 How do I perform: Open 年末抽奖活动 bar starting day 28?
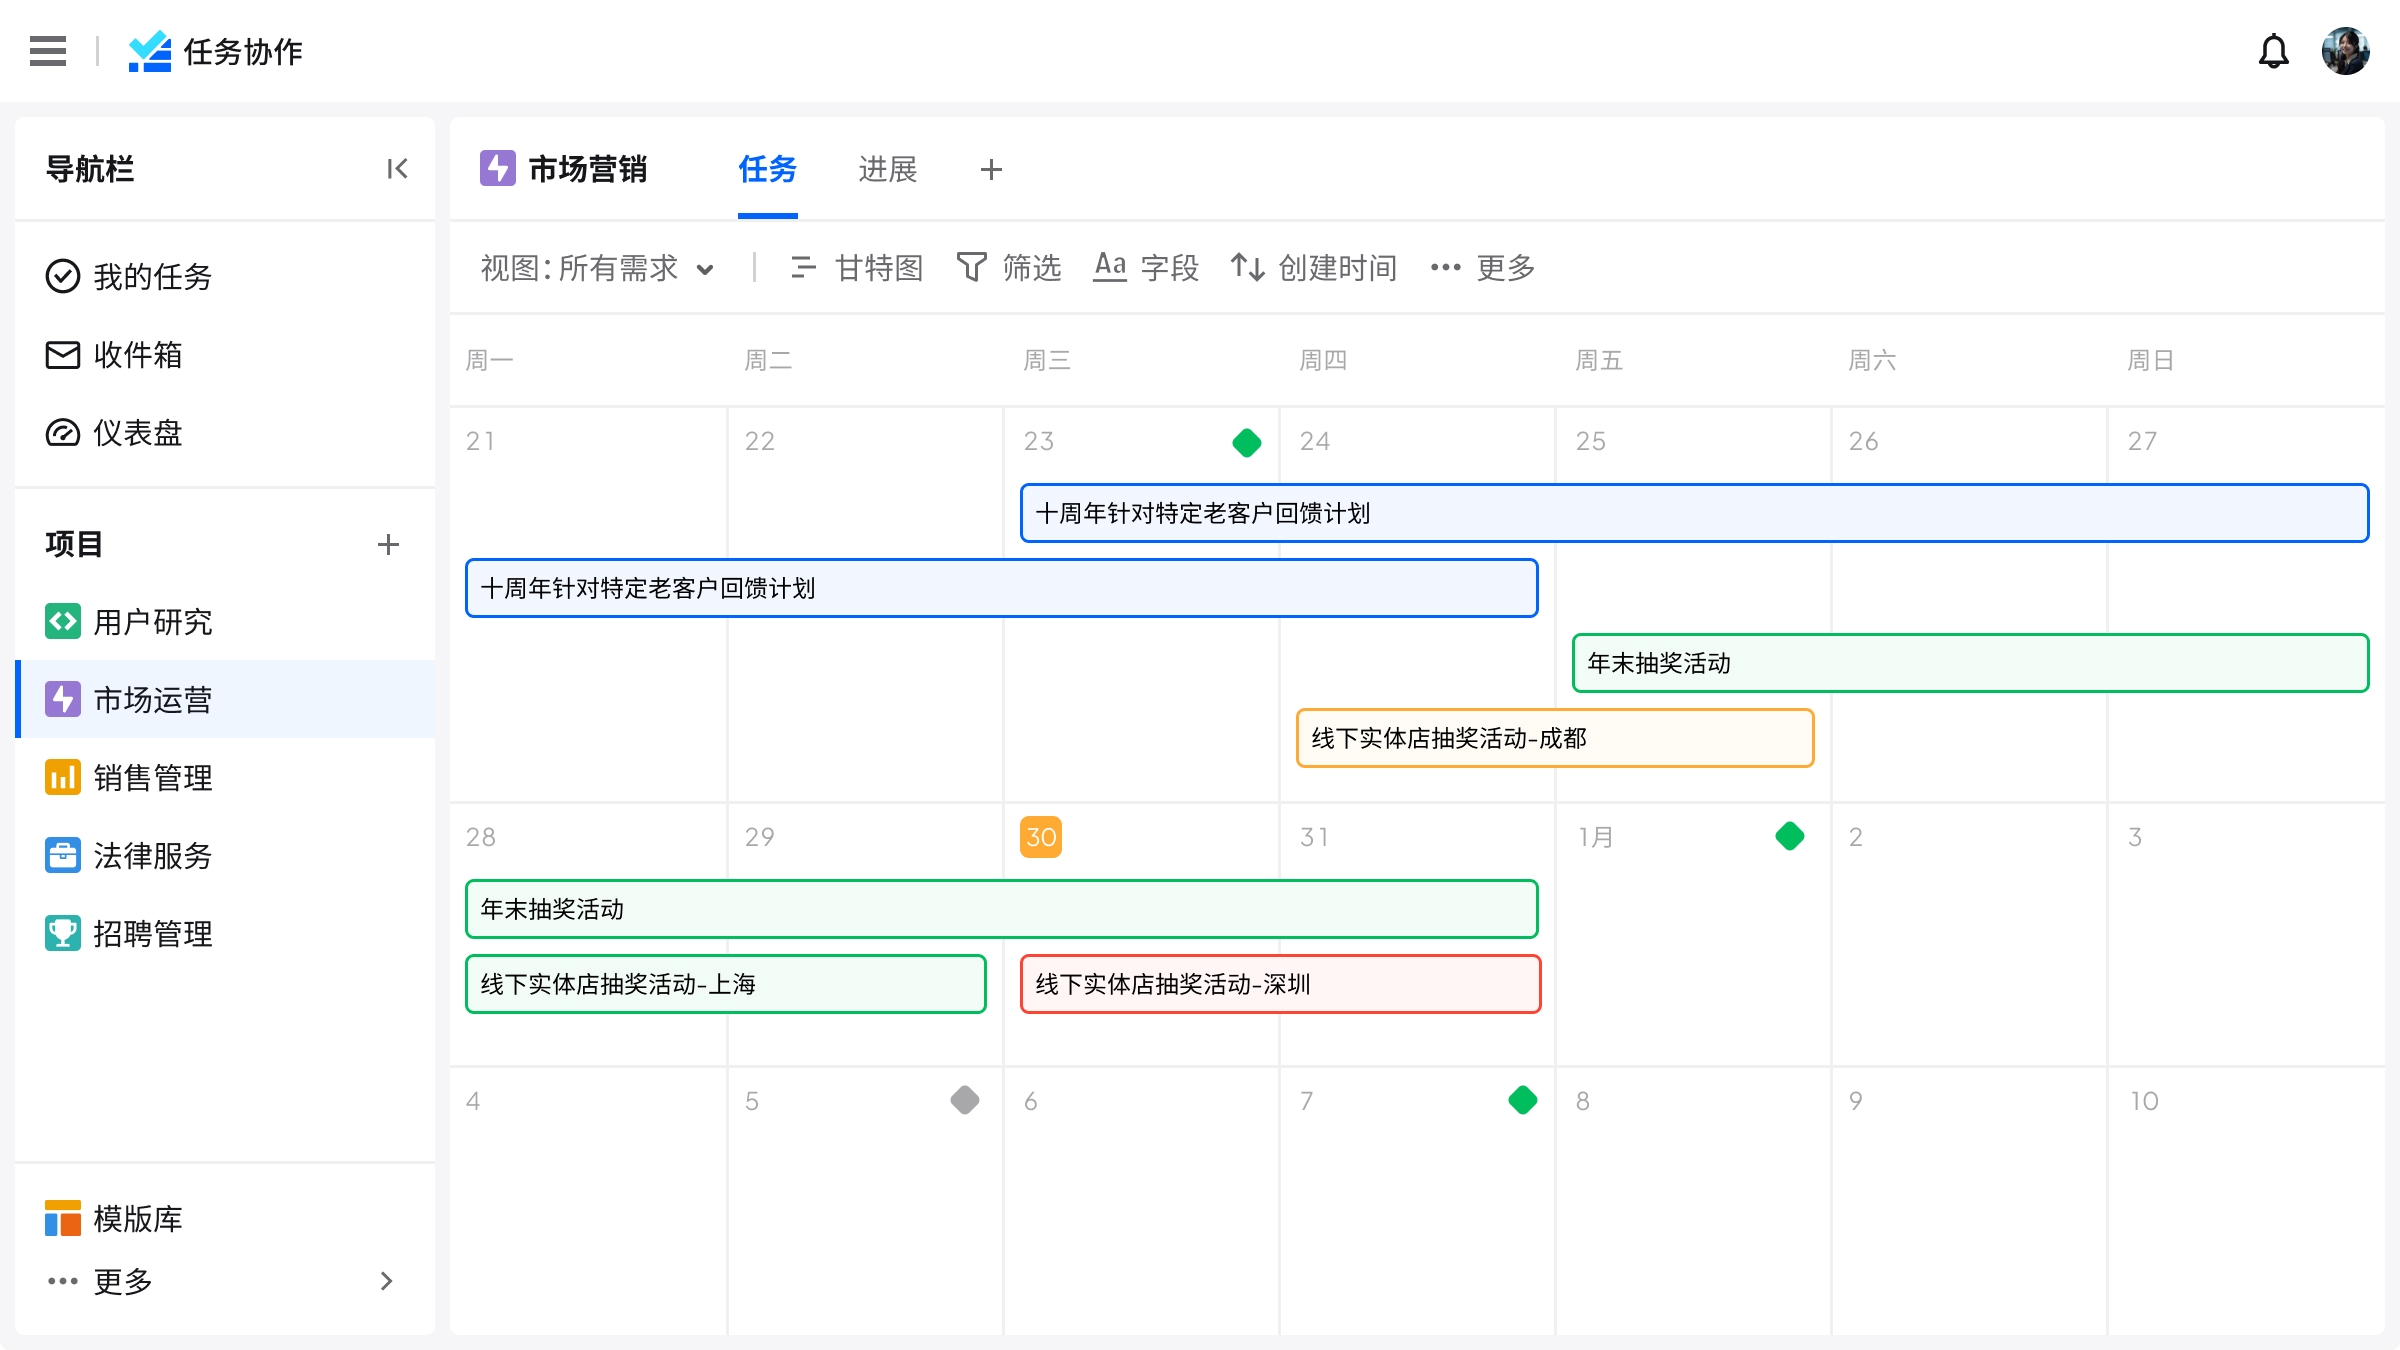1001,909
